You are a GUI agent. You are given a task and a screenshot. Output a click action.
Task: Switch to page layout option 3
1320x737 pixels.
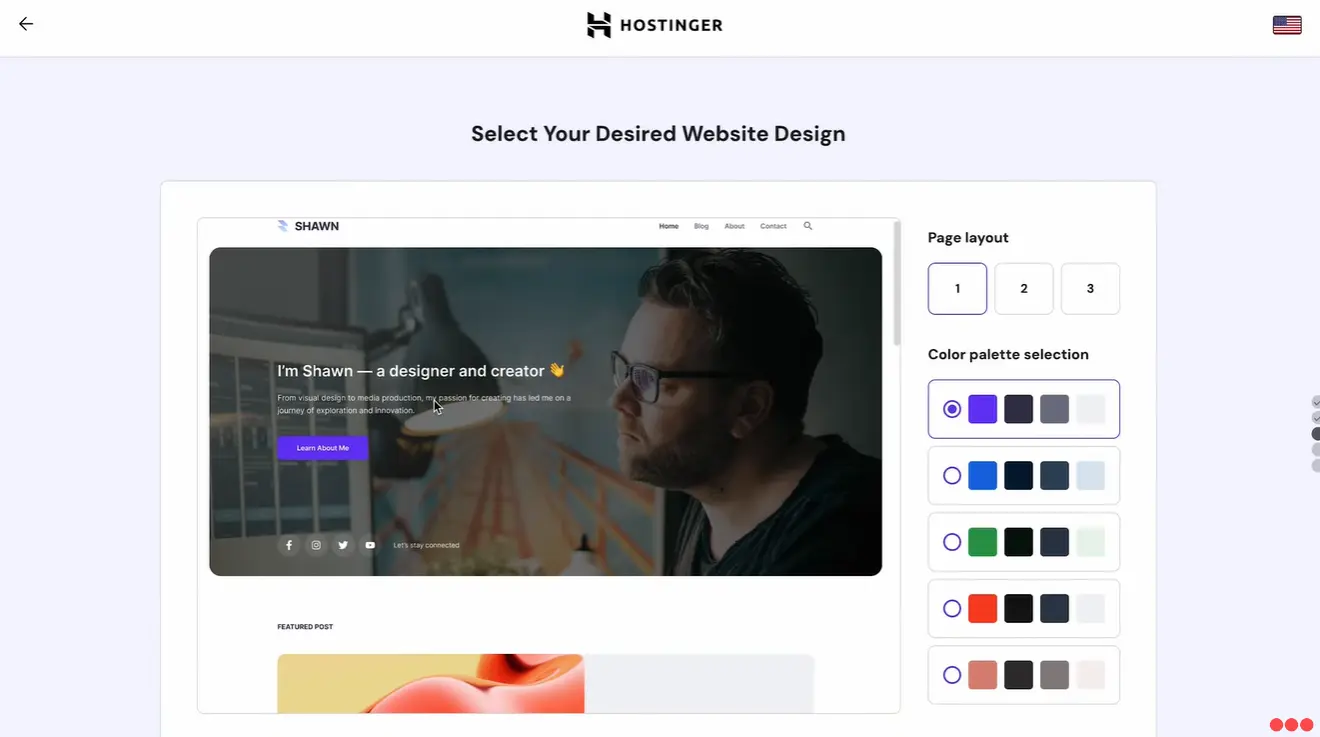(1090, 288)
